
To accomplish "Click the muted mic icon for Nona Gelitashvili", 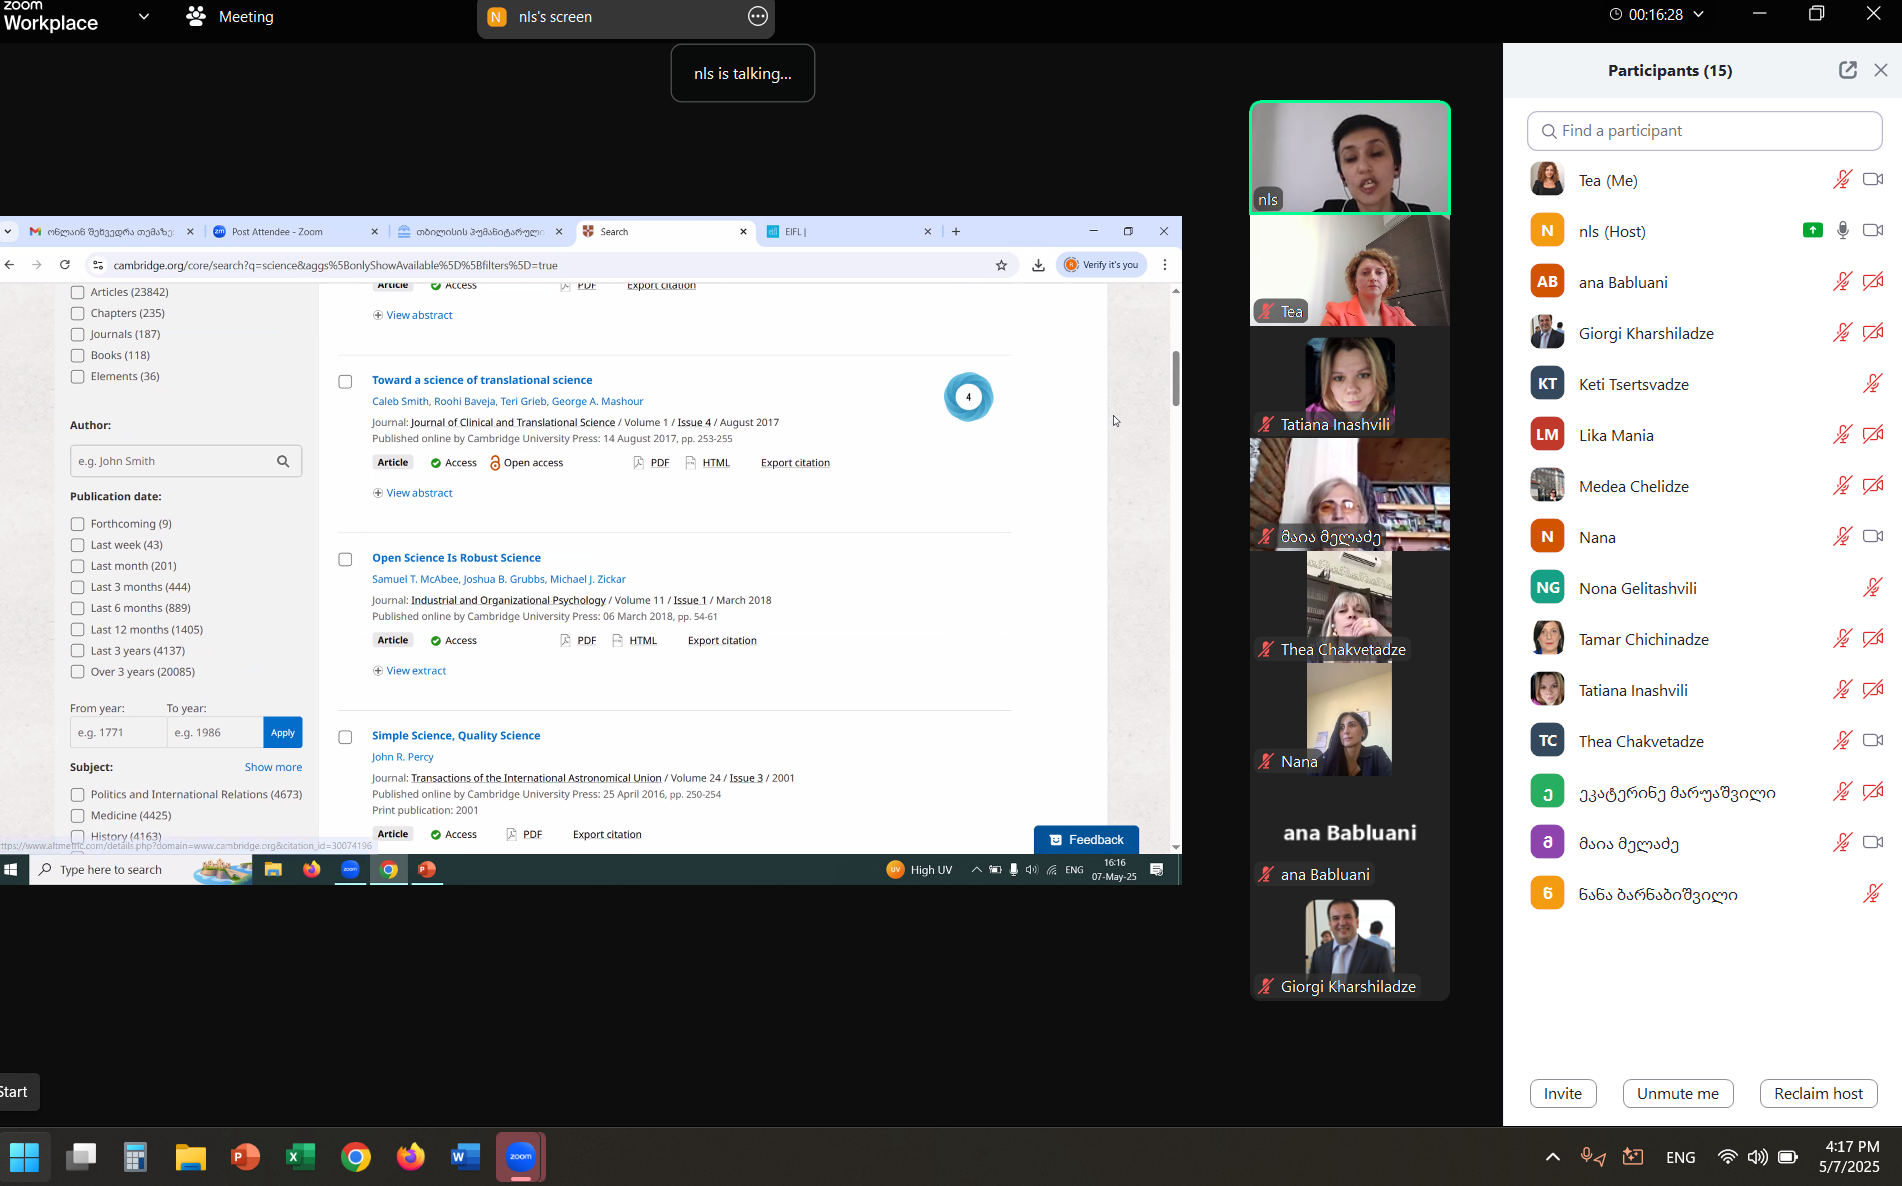I will click(1873, 588).
